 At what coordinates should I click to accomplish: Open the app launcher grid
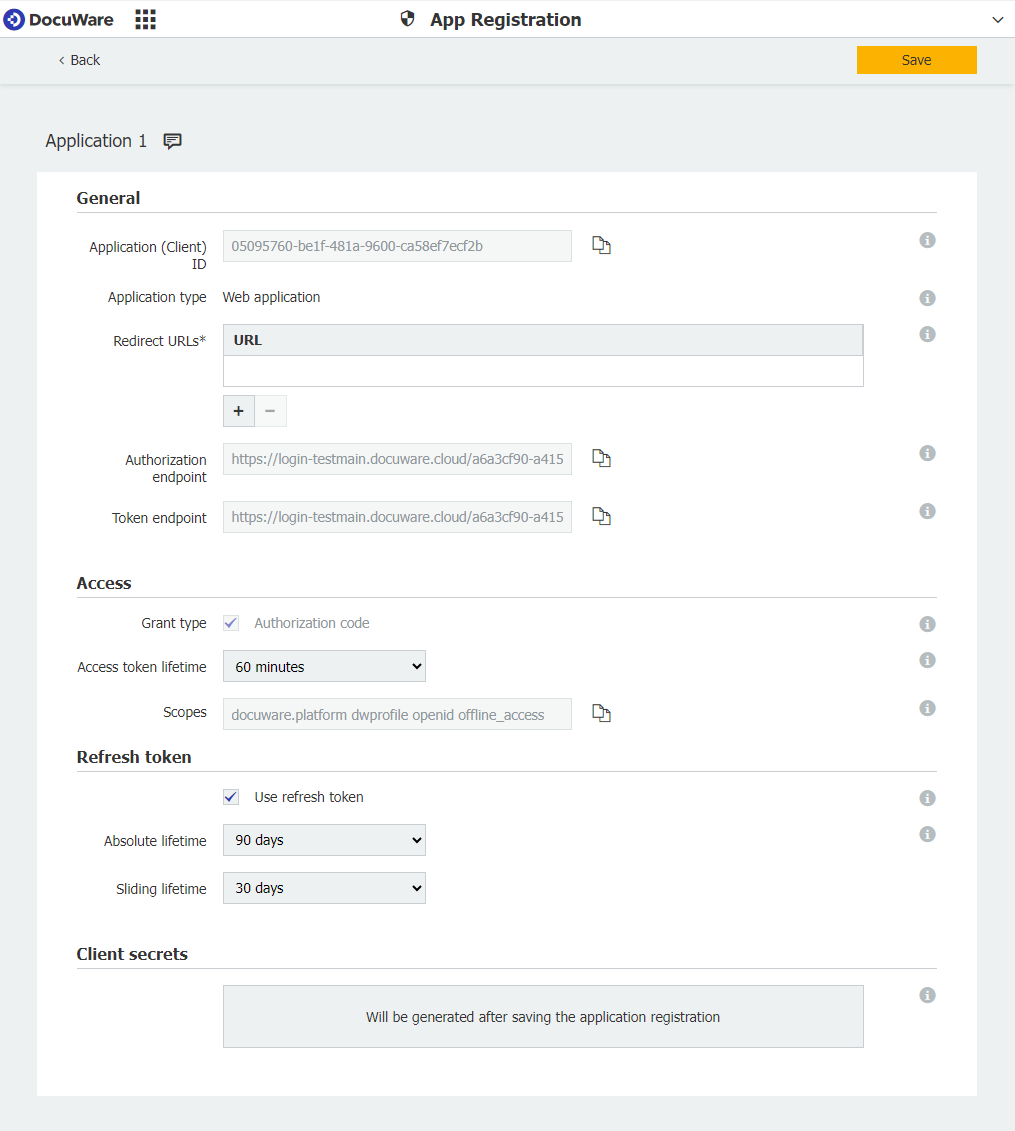point(145,18)
